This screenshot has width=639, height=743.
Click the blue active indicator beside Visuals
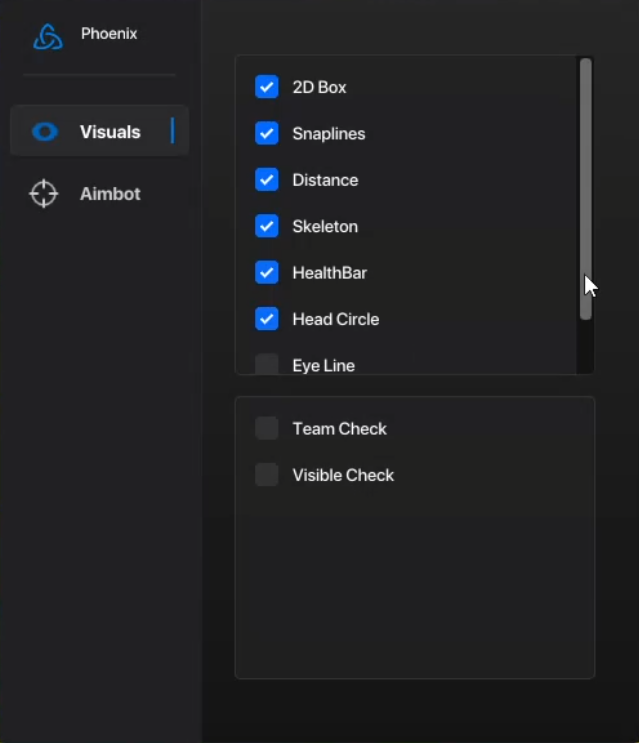point(172,130)
